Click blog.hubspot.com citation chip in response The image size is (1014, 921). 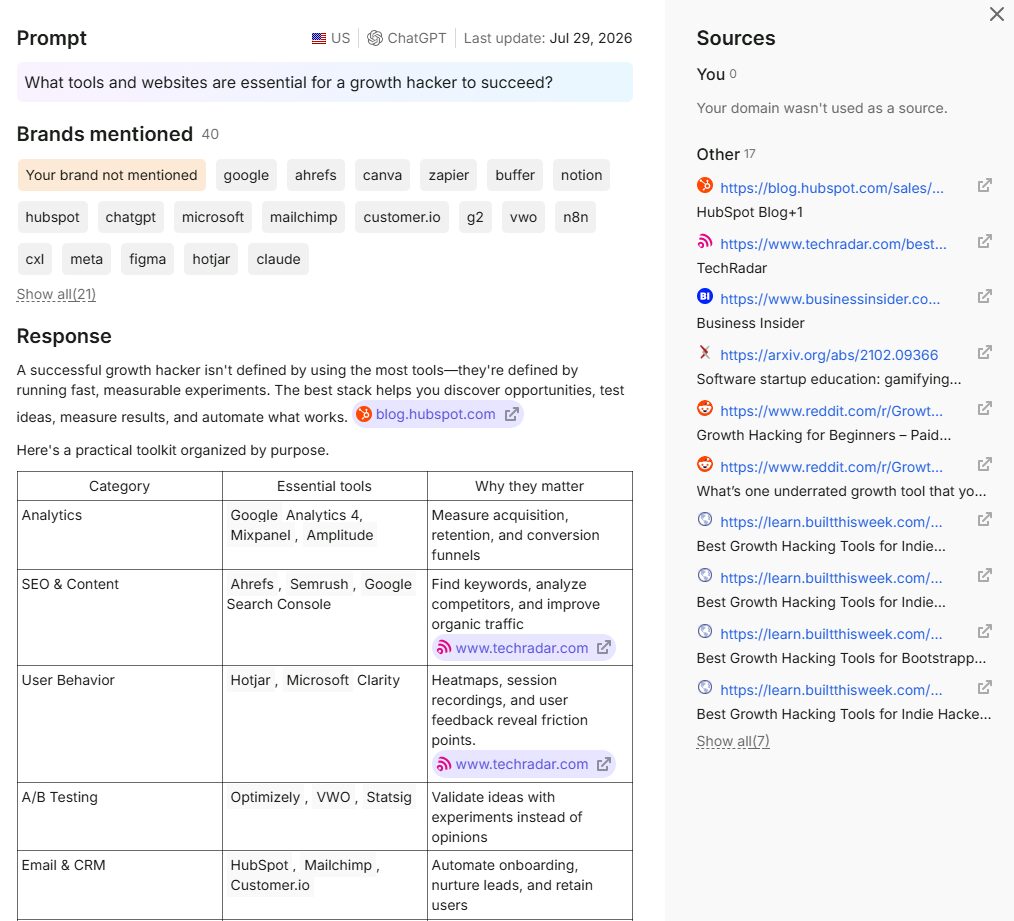[438, 415]
